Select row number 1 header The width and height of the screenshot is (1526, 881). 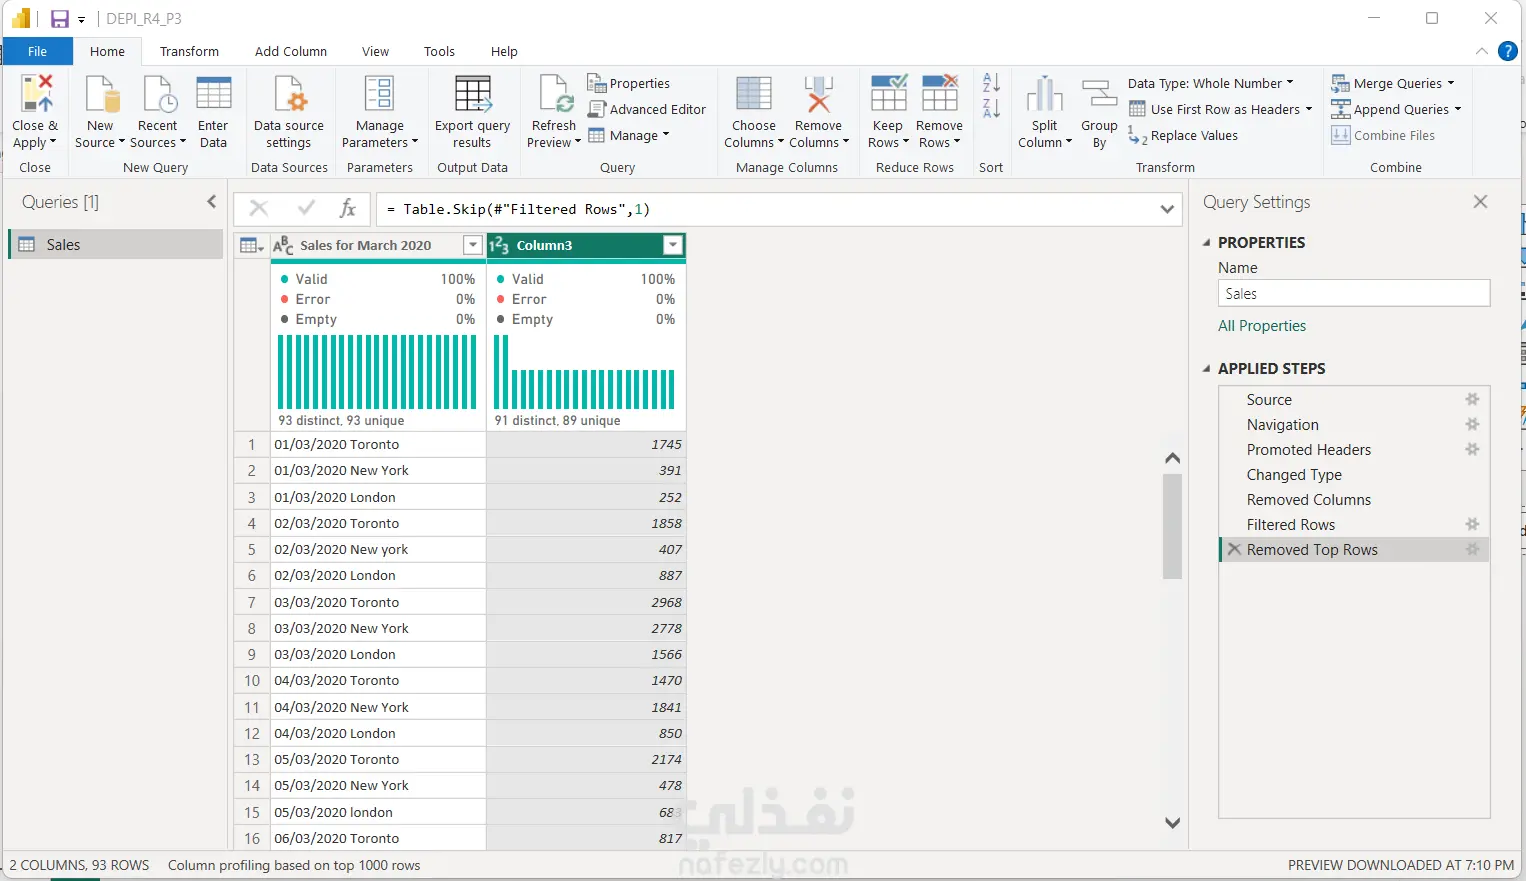click(251, 444)
